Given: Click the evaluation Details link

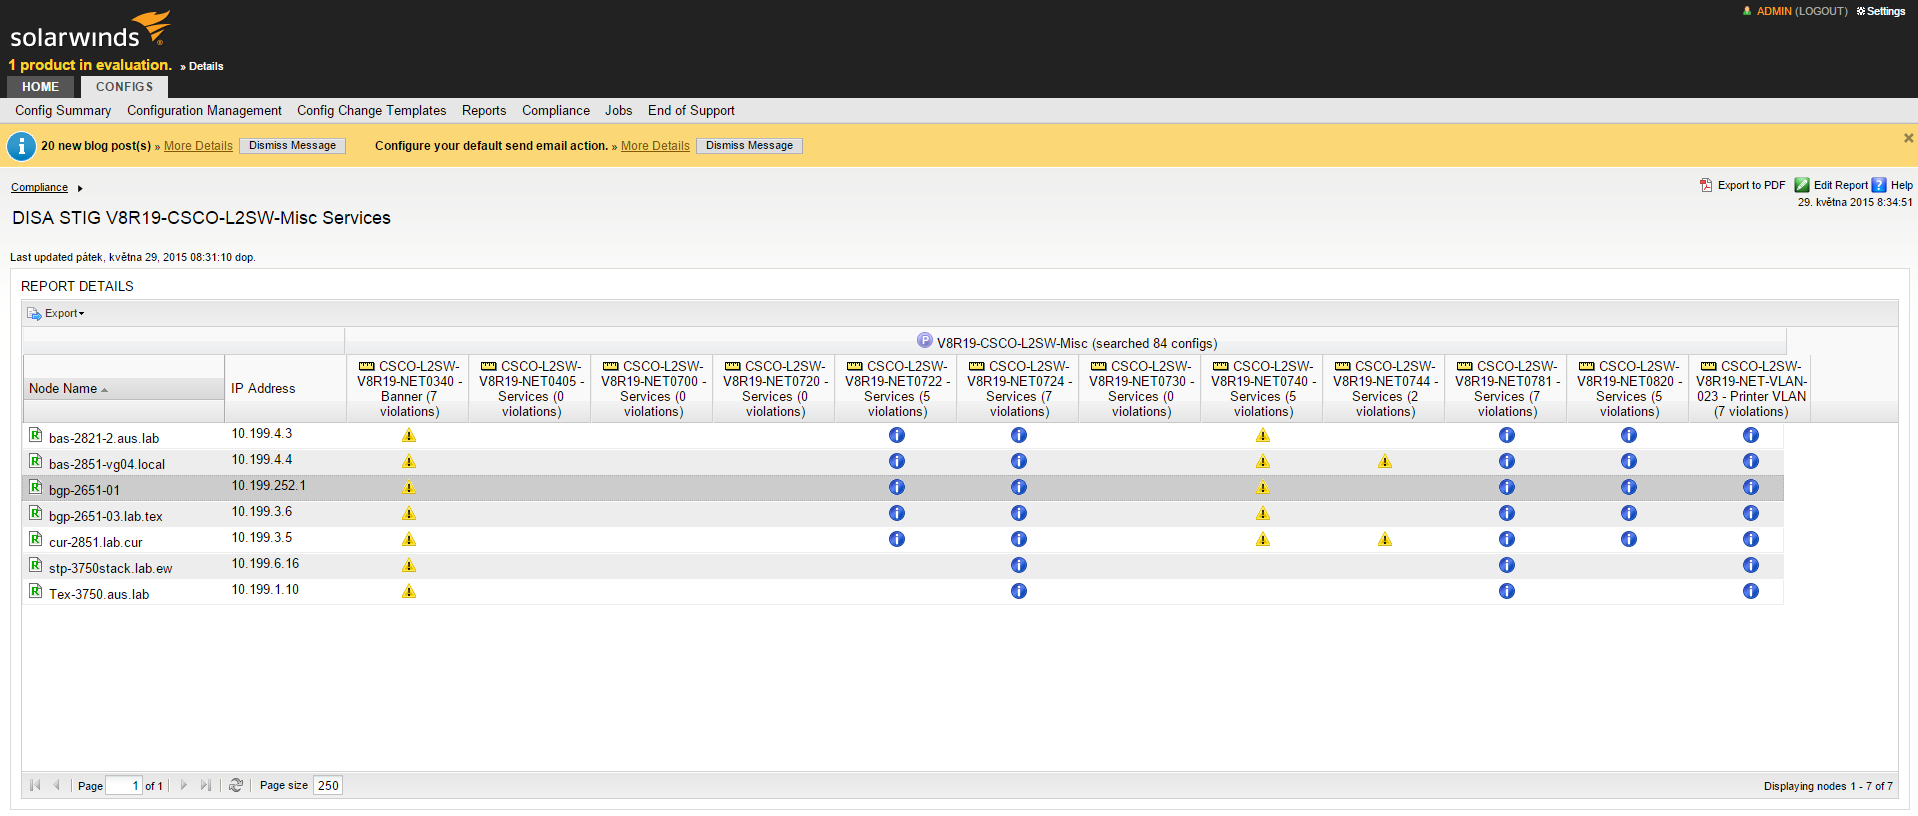Looking at the screenshot, I should [x=206, y=66].
